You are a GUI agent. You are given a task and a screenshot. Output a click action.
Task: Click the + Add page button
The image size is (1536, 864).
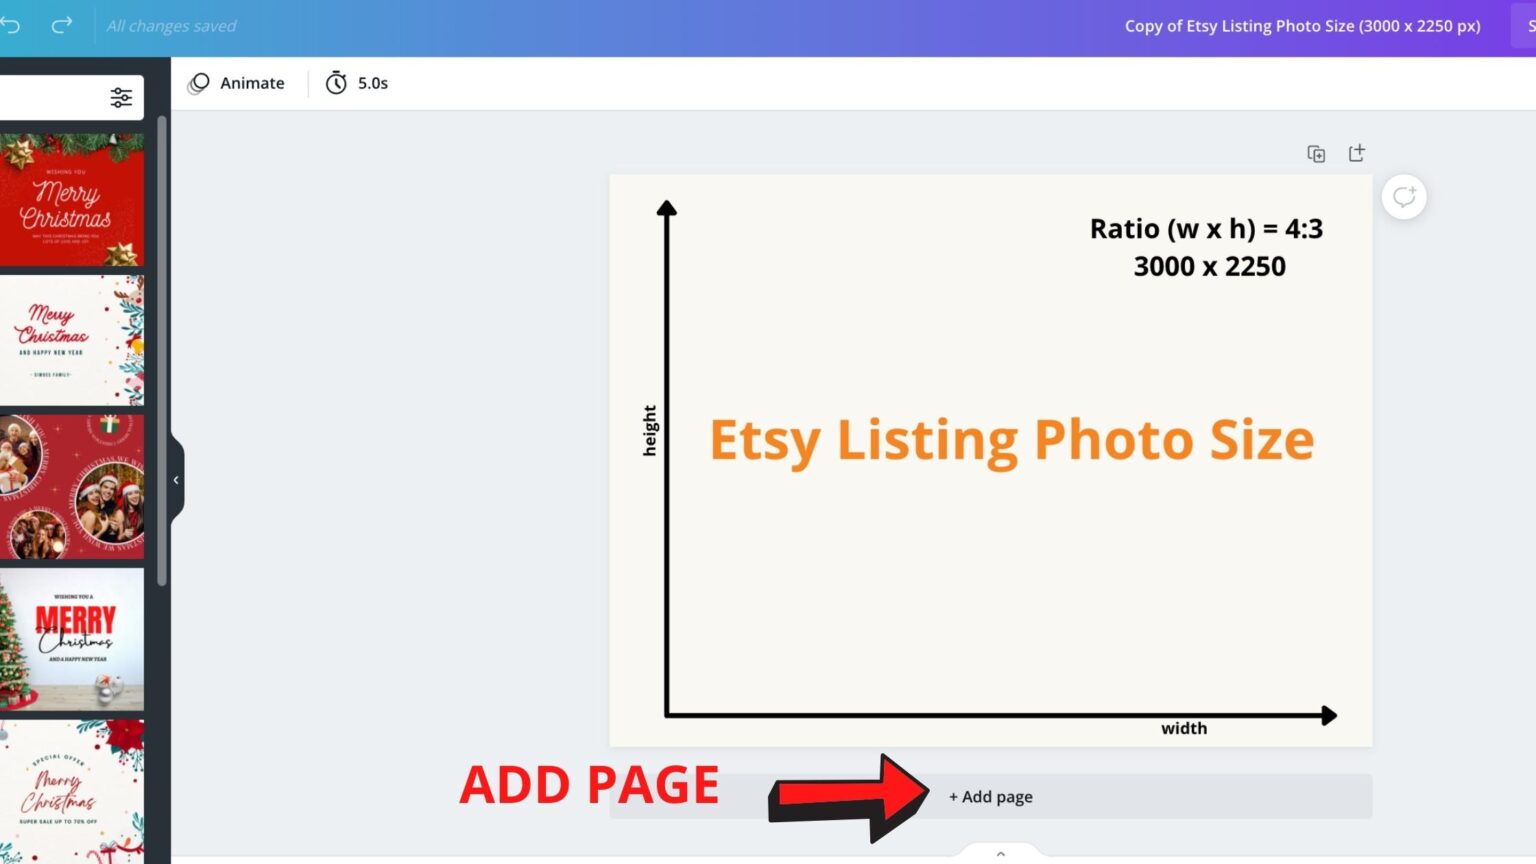(x=990, y=797)
